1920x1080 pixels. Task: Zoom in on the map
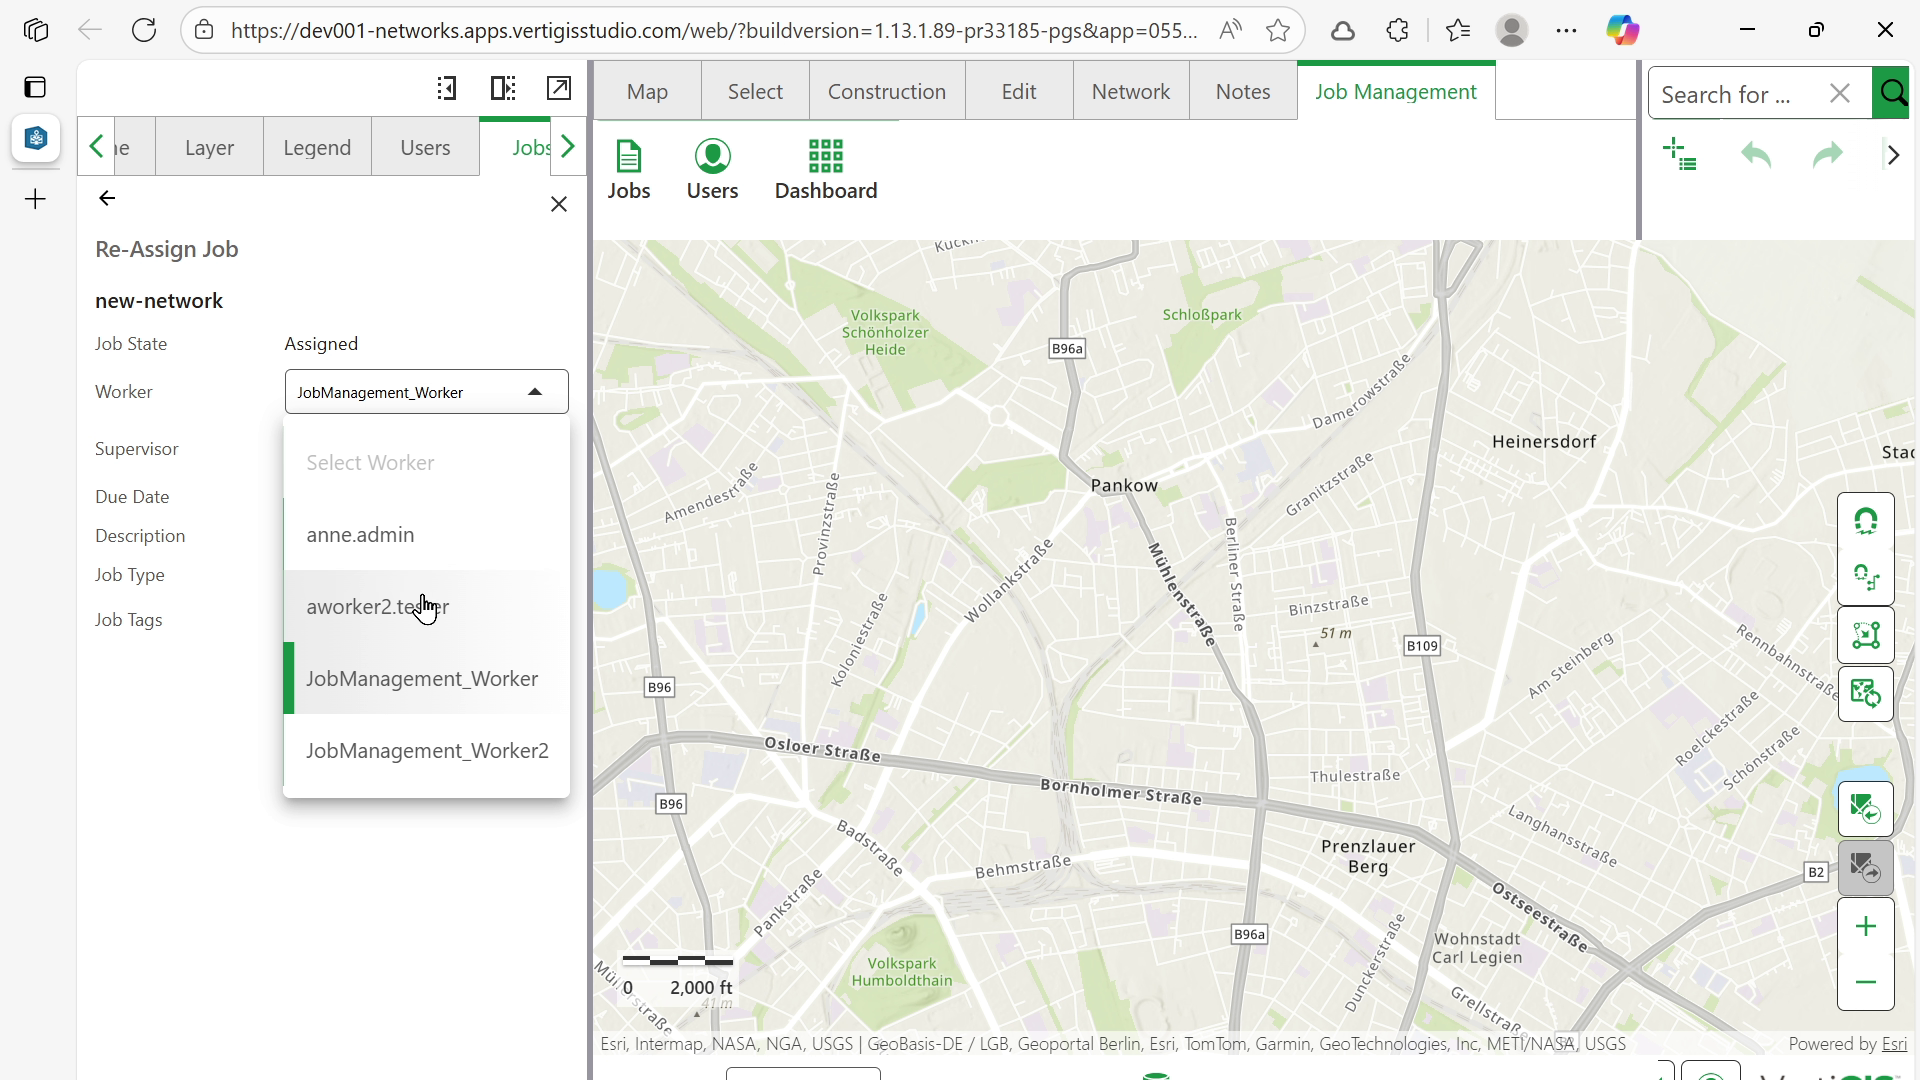(1865, 927)
